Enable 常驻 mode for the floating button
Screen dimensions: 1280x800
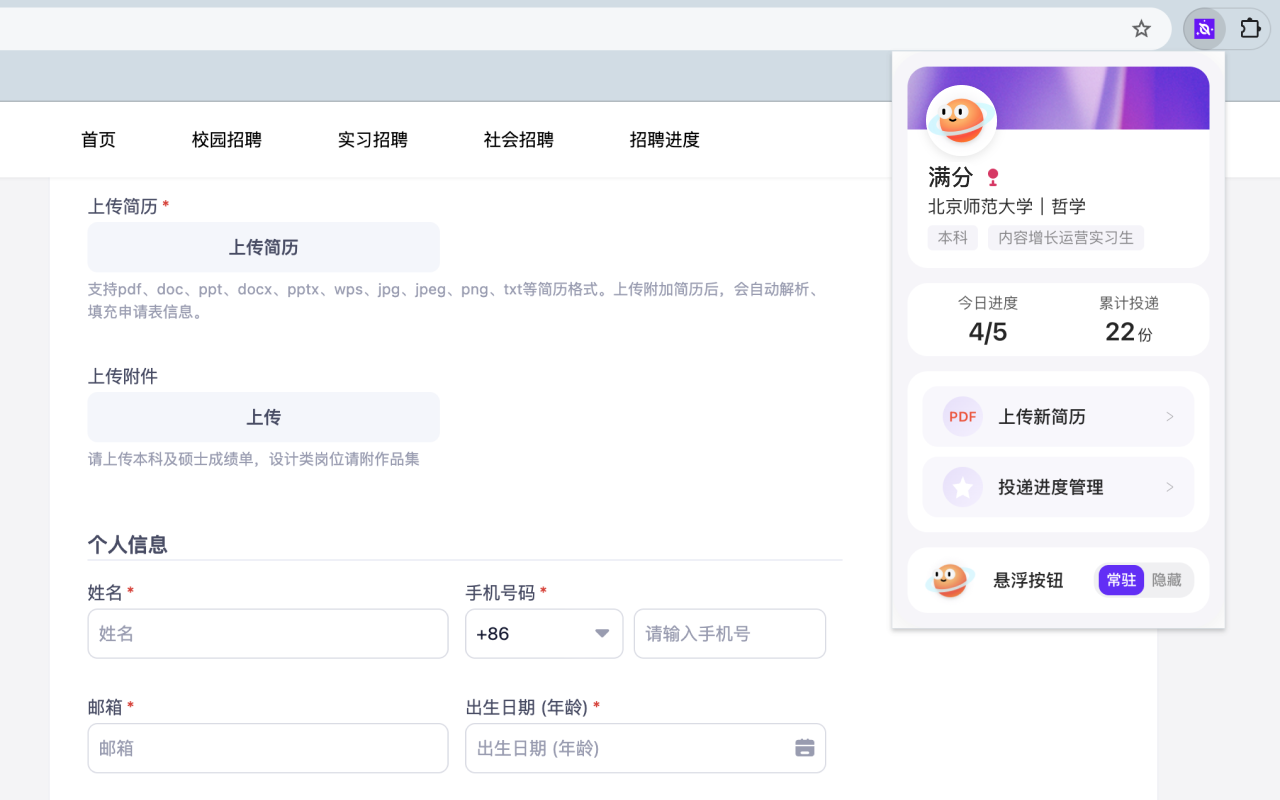pos(1121,580)
